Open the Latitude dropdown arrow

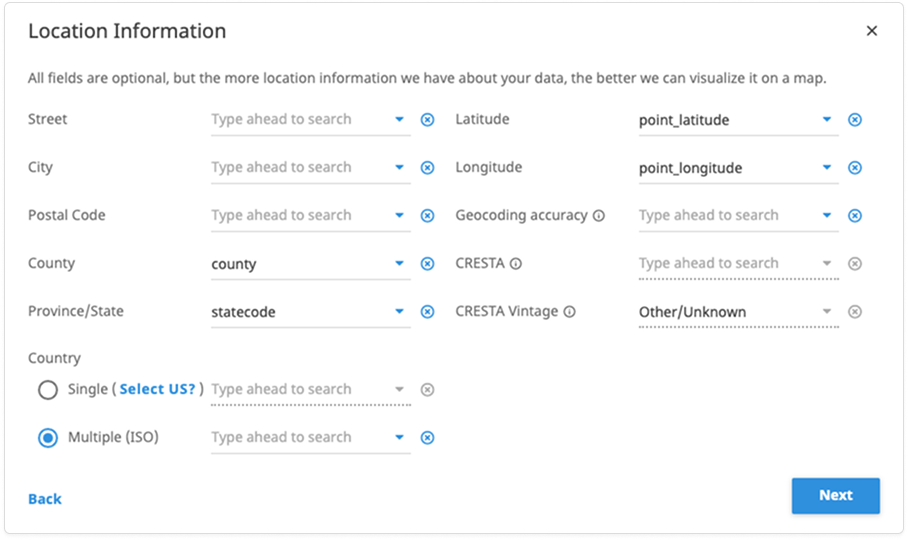click(x=827, y=119)
